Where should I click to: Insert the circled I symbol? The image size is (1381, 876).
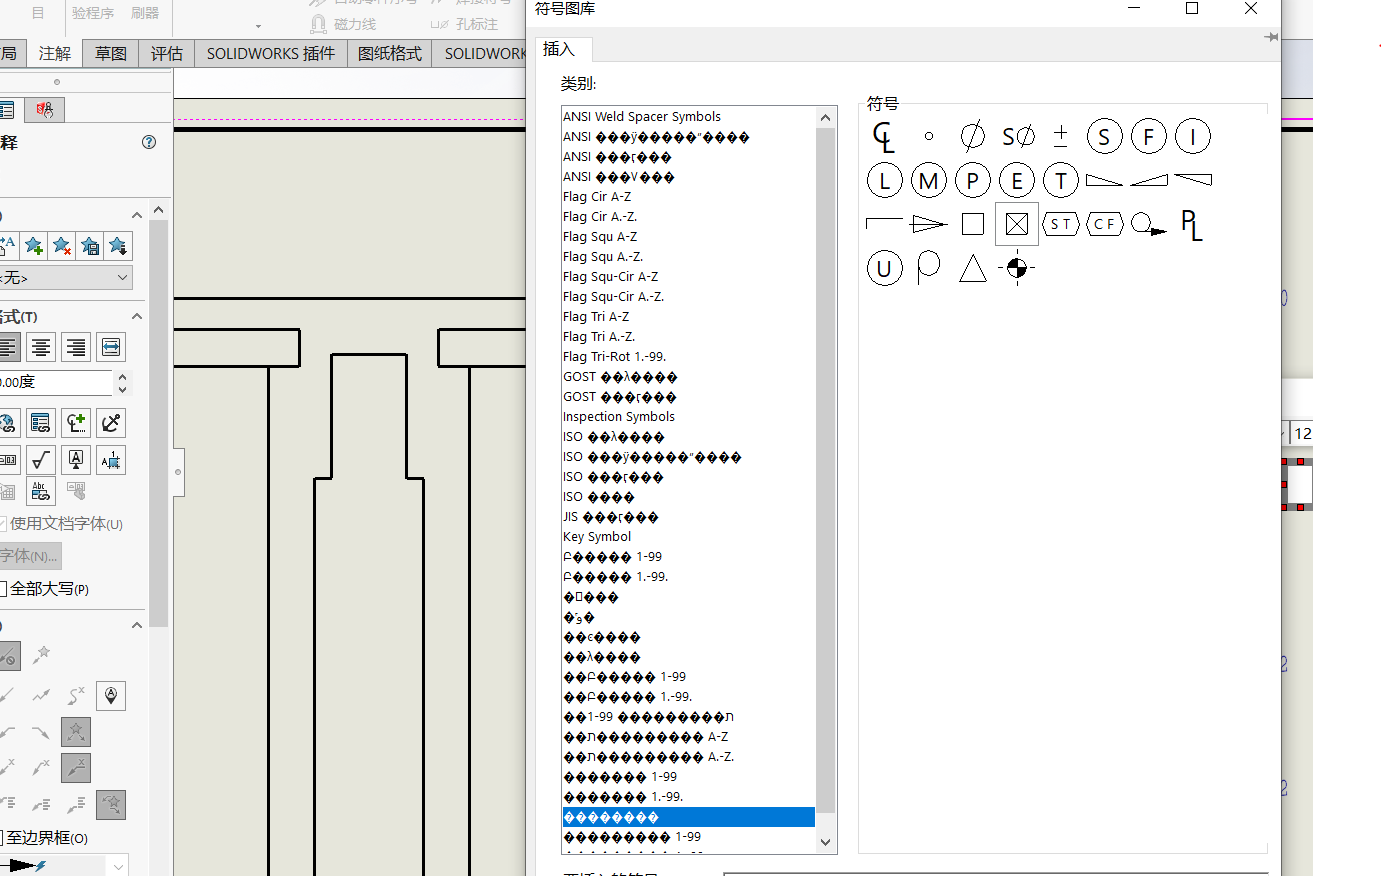(x=1193, y=136)
